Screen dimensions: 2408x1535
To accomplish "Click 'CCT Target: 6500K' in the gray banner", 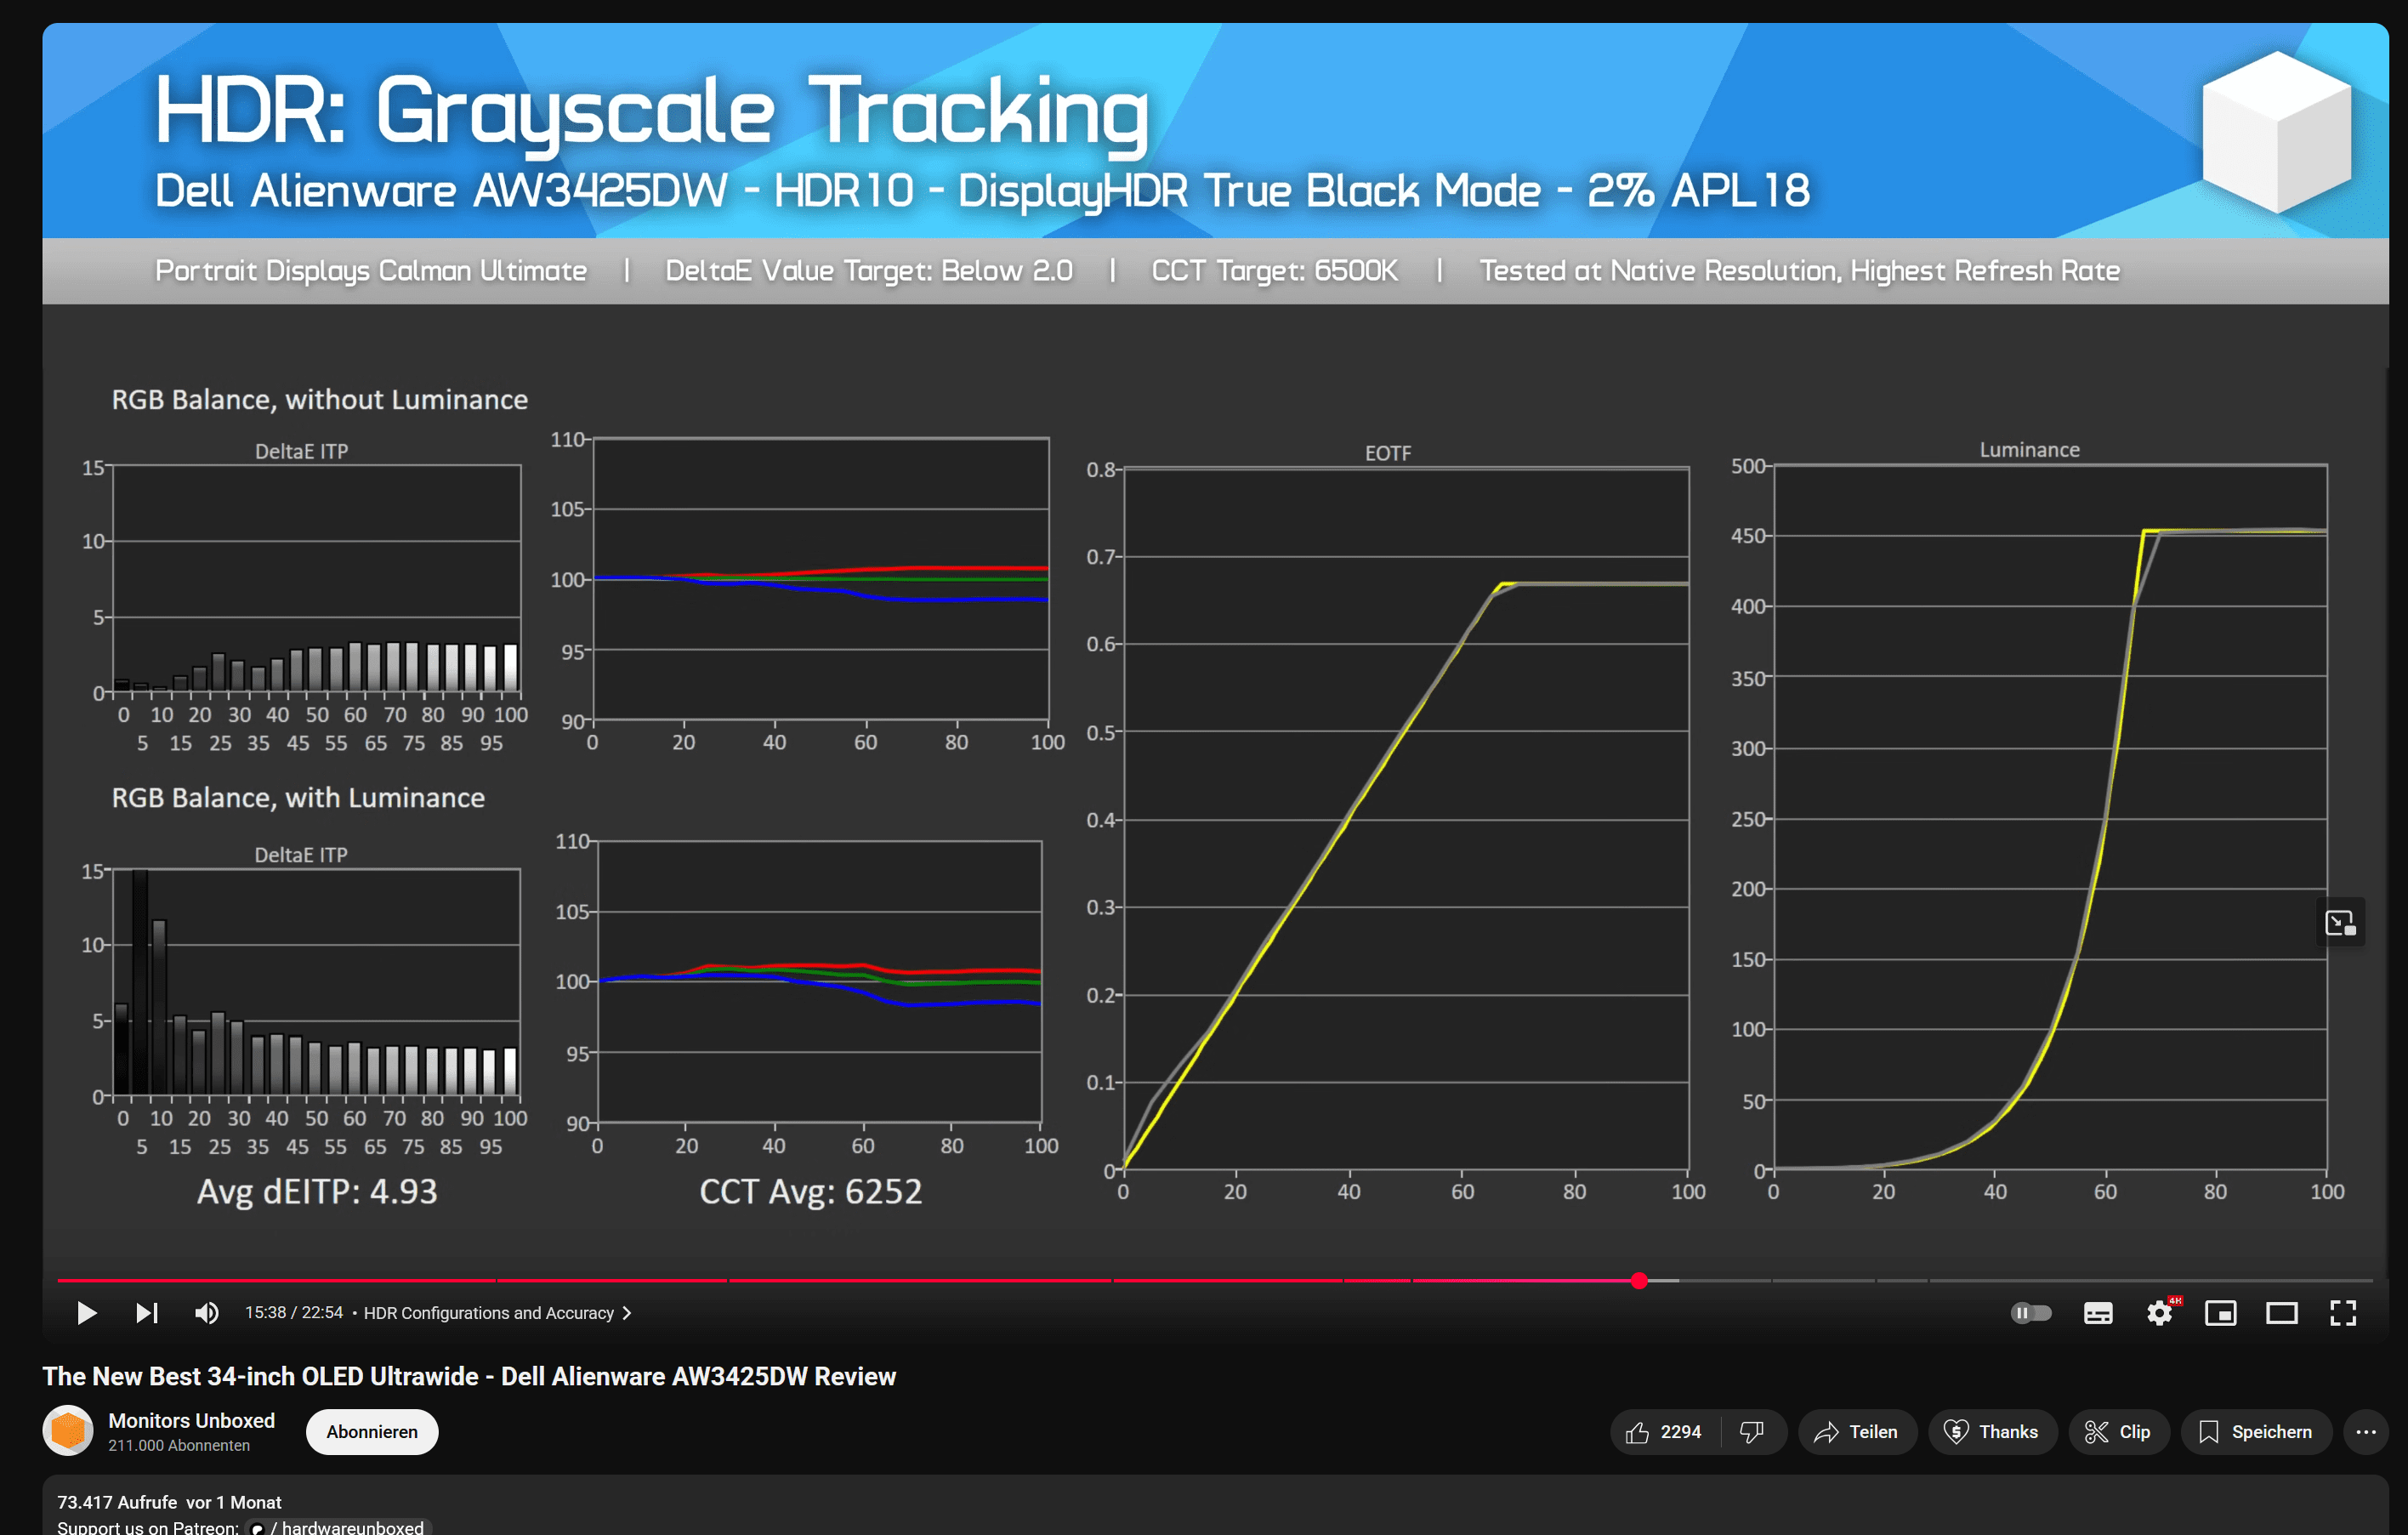I will click(1274, 271).
